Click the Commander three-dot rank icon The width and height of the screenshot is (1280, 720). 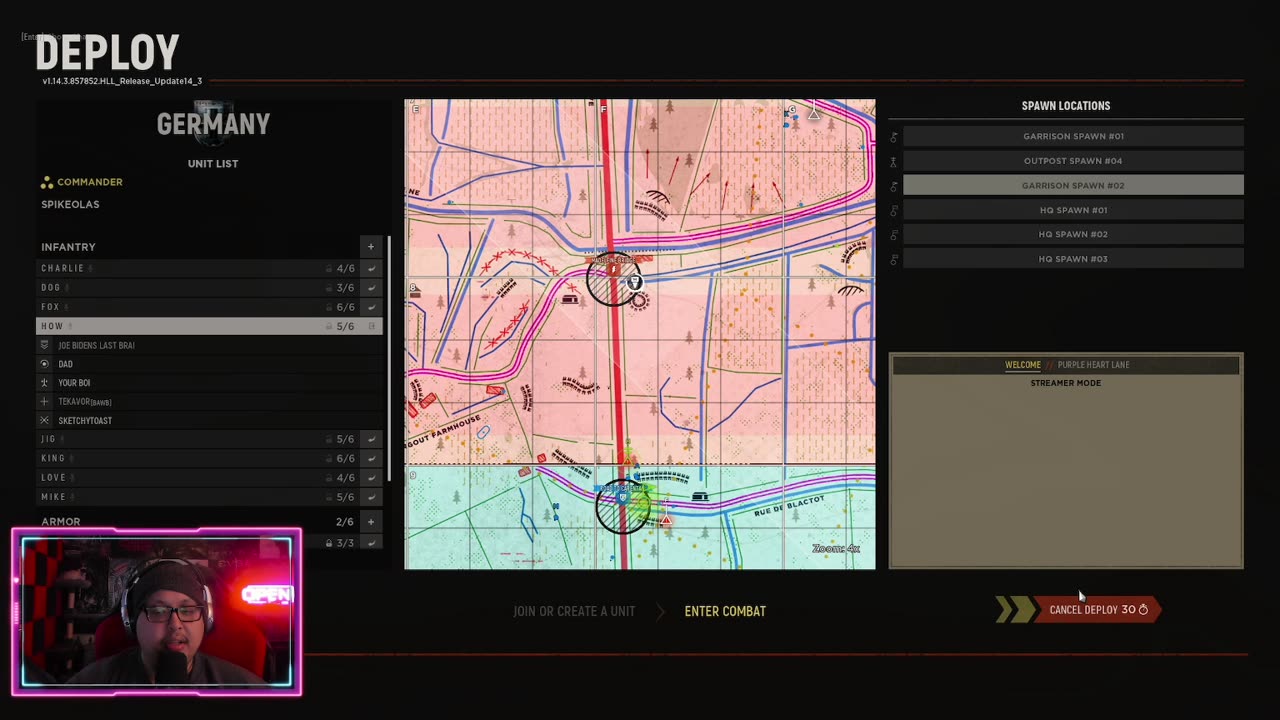point(46,182)
